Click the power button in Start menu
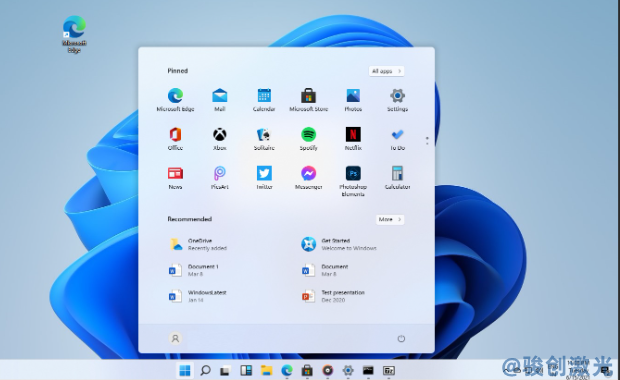Viewport: 620px width, 380px height. (x=401, y=338)
